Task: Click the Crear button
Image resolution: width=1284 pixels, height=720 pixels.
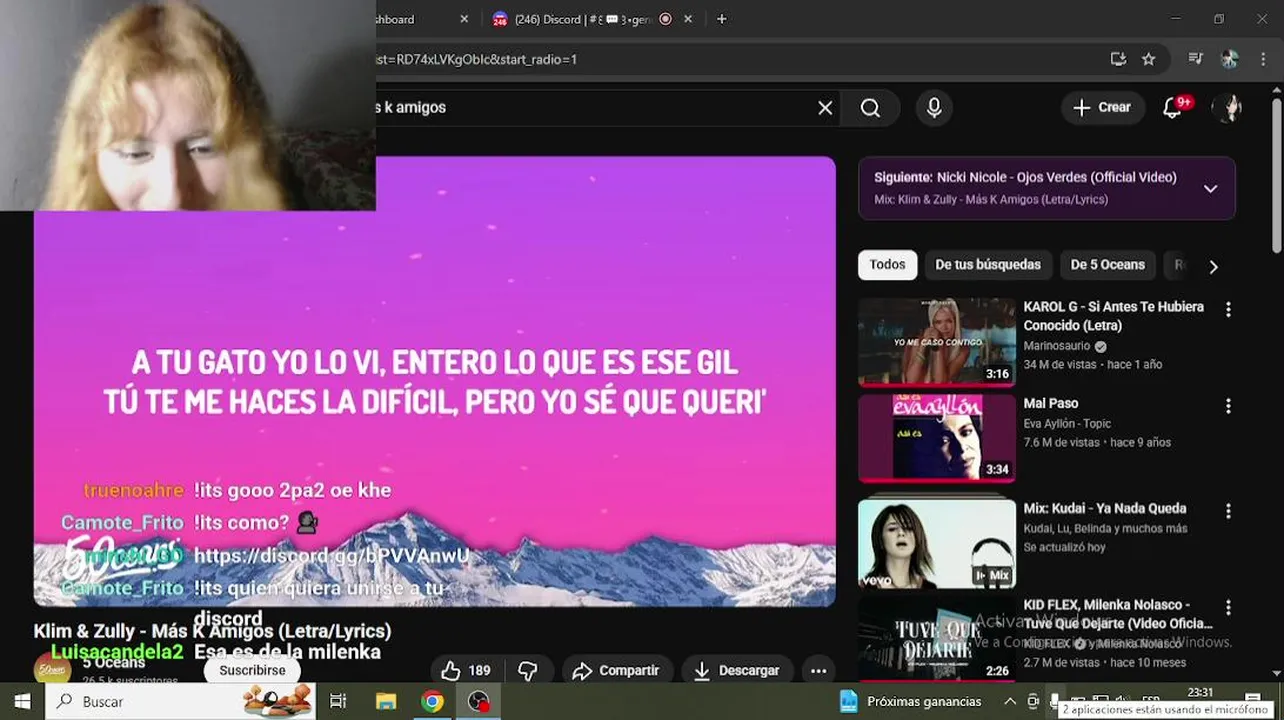Action: click(x=1102, y=108)
